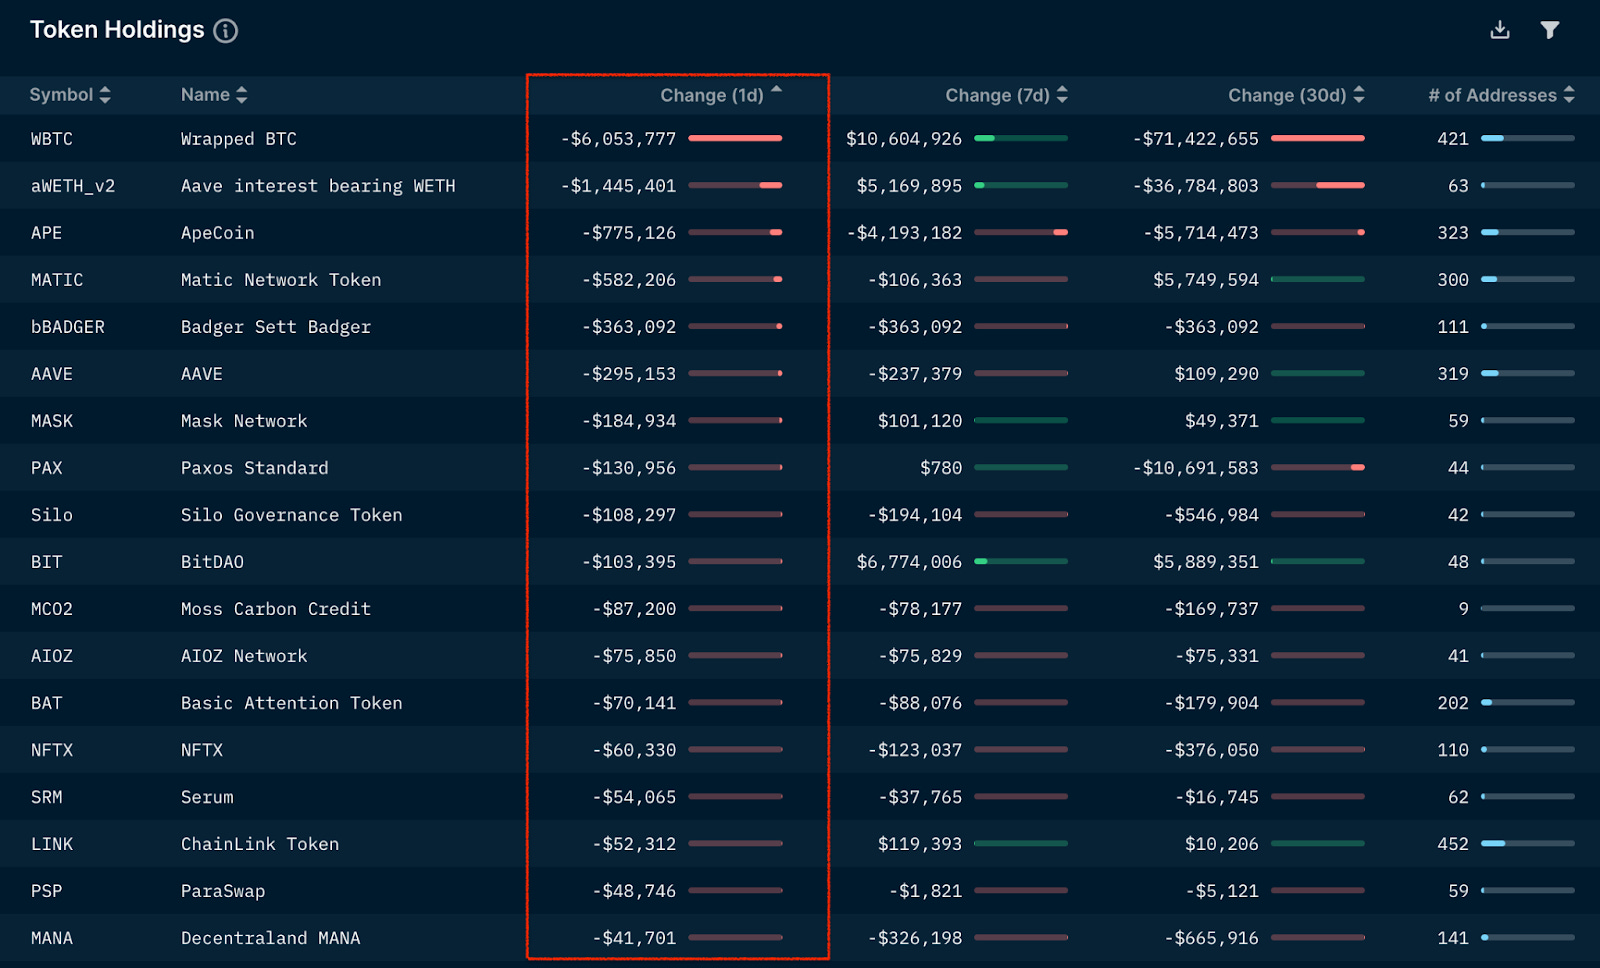Click the PSP symbol
This screenshot has height=968, width=1600.
click(46, 891)
